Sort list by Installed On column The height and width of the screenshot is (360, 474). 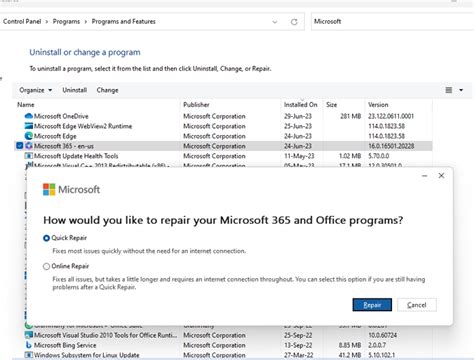click(x=300, y=105)
